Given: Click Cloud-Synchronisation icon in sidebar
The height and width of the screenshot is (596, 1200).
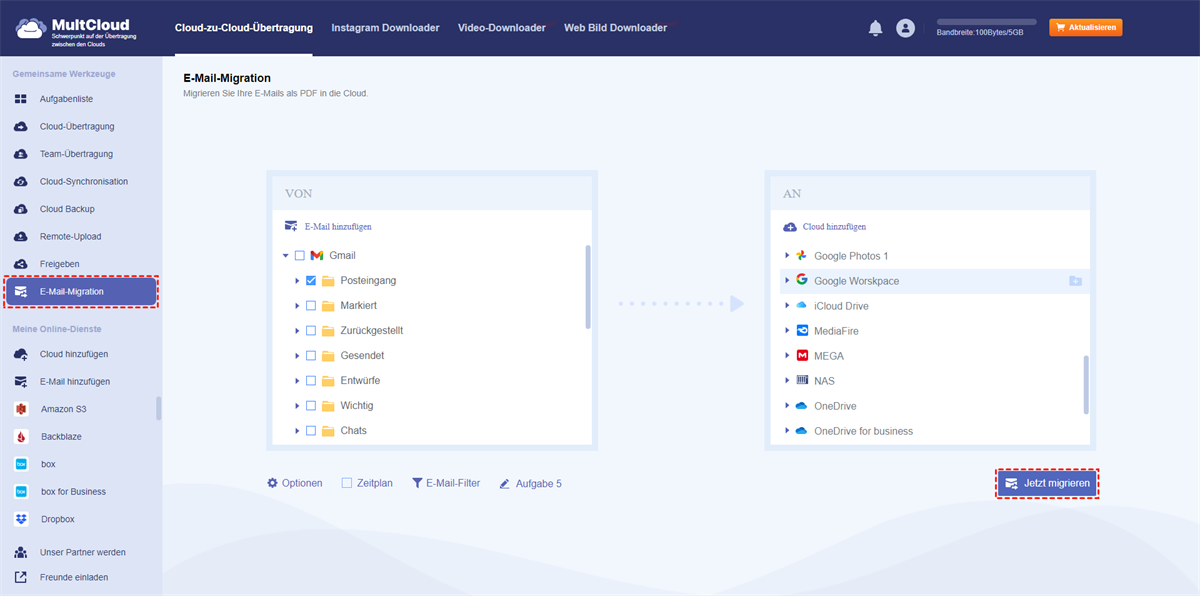Looking at the screenshot, I should (20, 182).
